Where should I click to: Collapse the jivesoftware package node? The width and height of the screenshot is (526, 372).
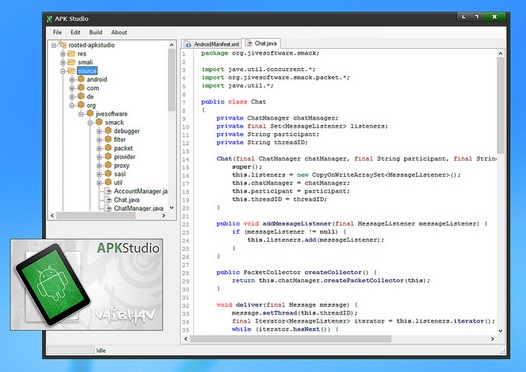point(81,114)
